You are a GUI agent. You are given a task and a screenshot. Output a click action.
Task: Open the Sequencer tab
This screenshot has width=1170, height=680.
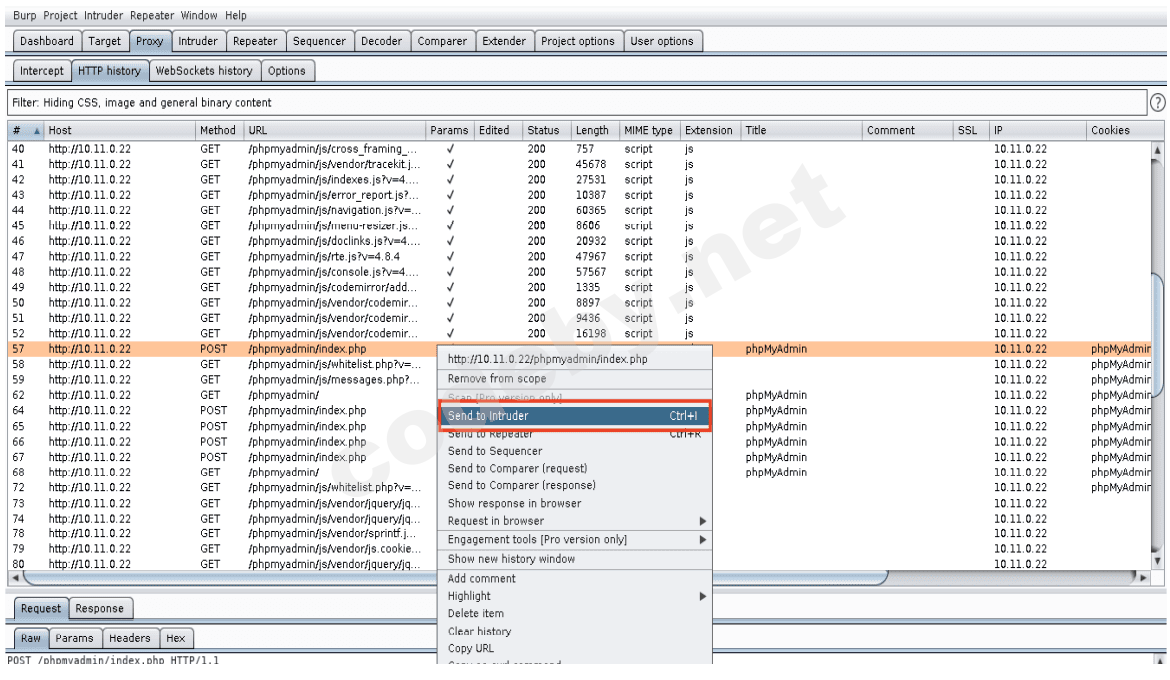(x=319, y=41)
